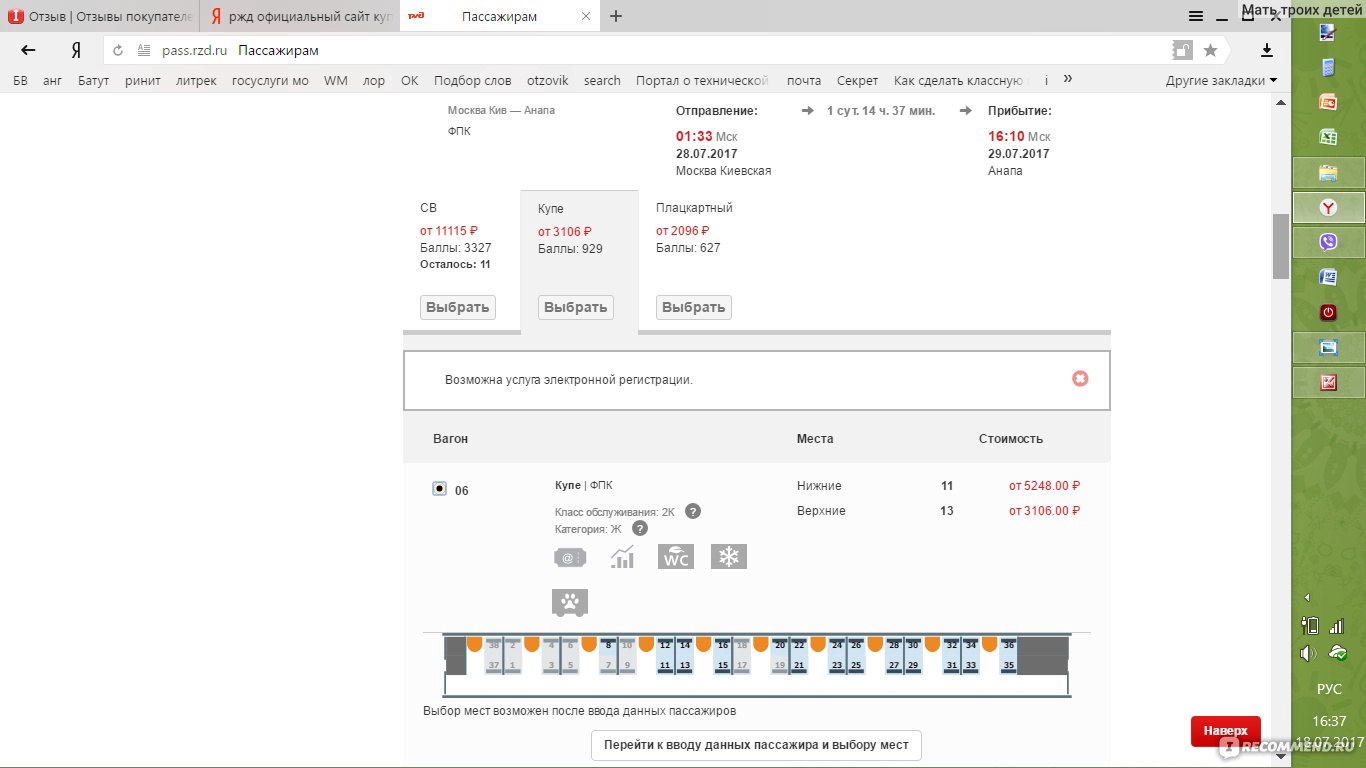Open File Explorer folder on taskbar
1366x768 pixels.
pos(1328,173)
